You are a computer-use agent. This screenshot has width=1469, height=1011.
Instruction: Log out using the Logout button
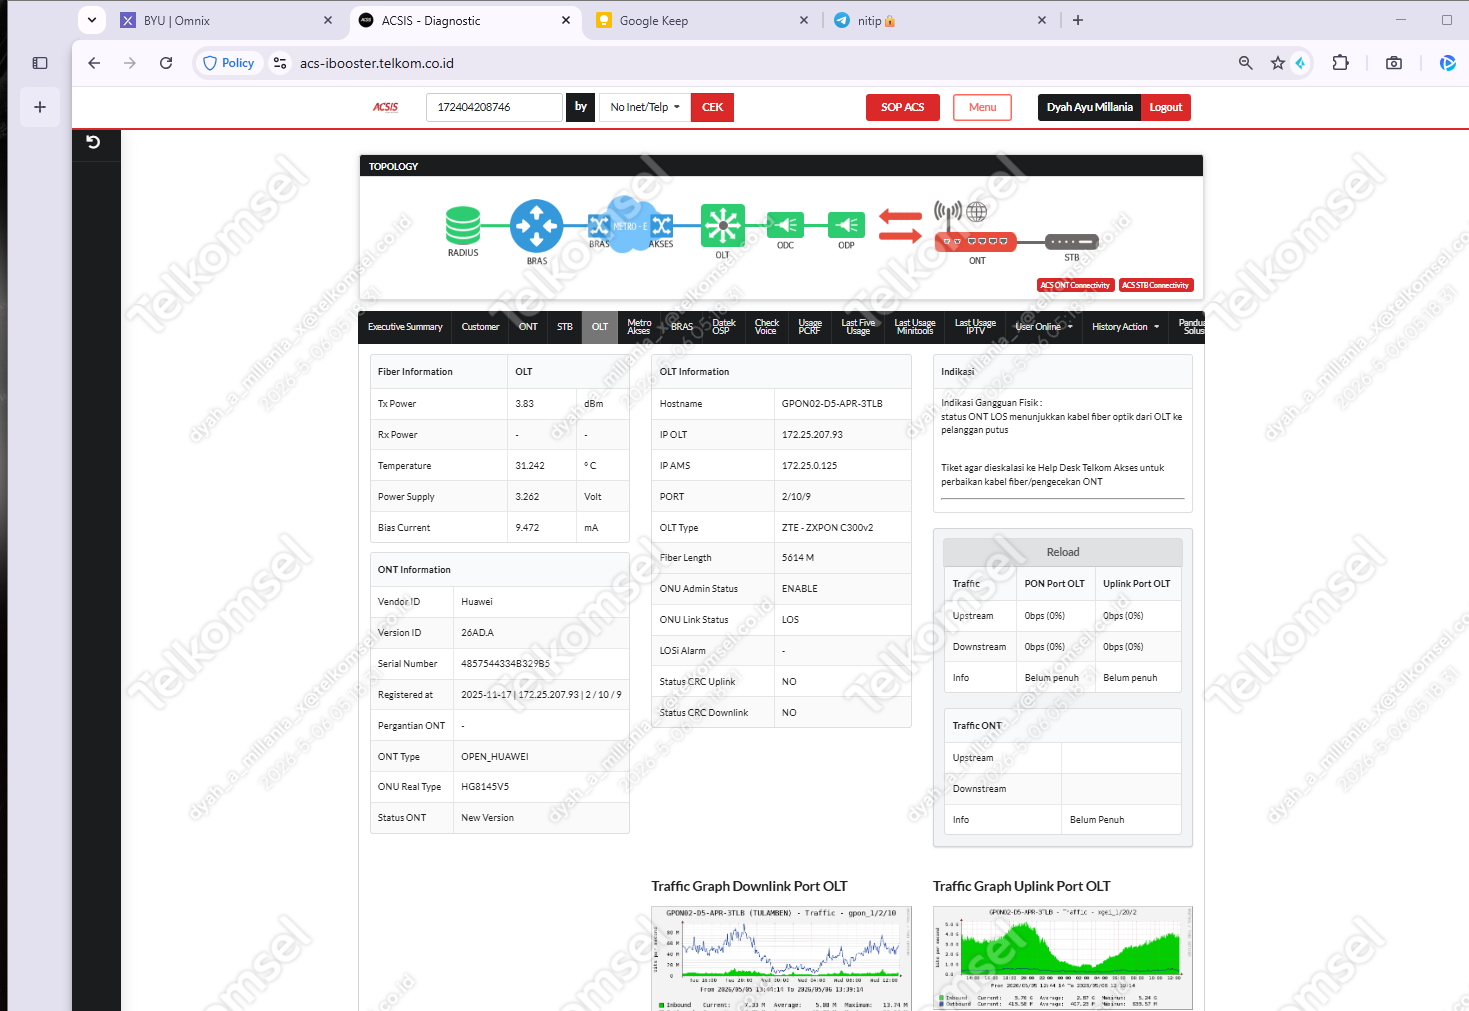1166,107
